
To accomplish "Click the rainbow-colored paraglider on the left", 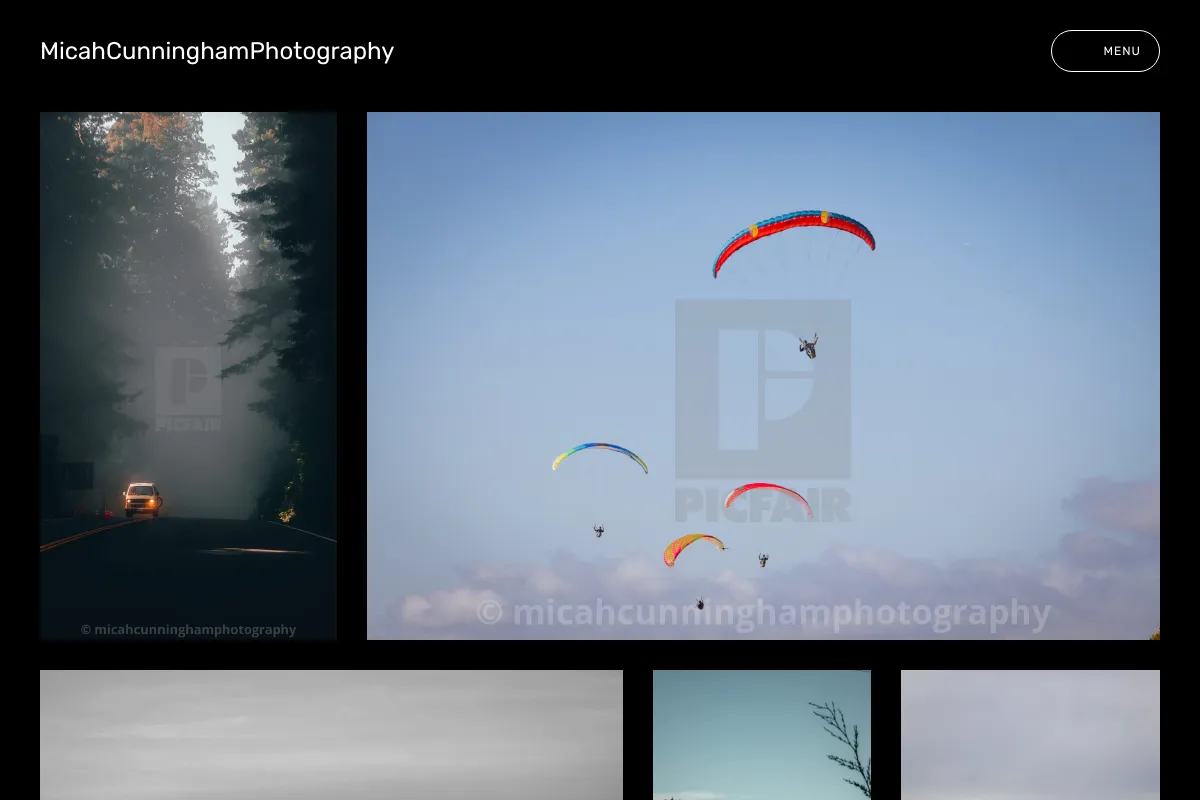I will pos(600,456).
